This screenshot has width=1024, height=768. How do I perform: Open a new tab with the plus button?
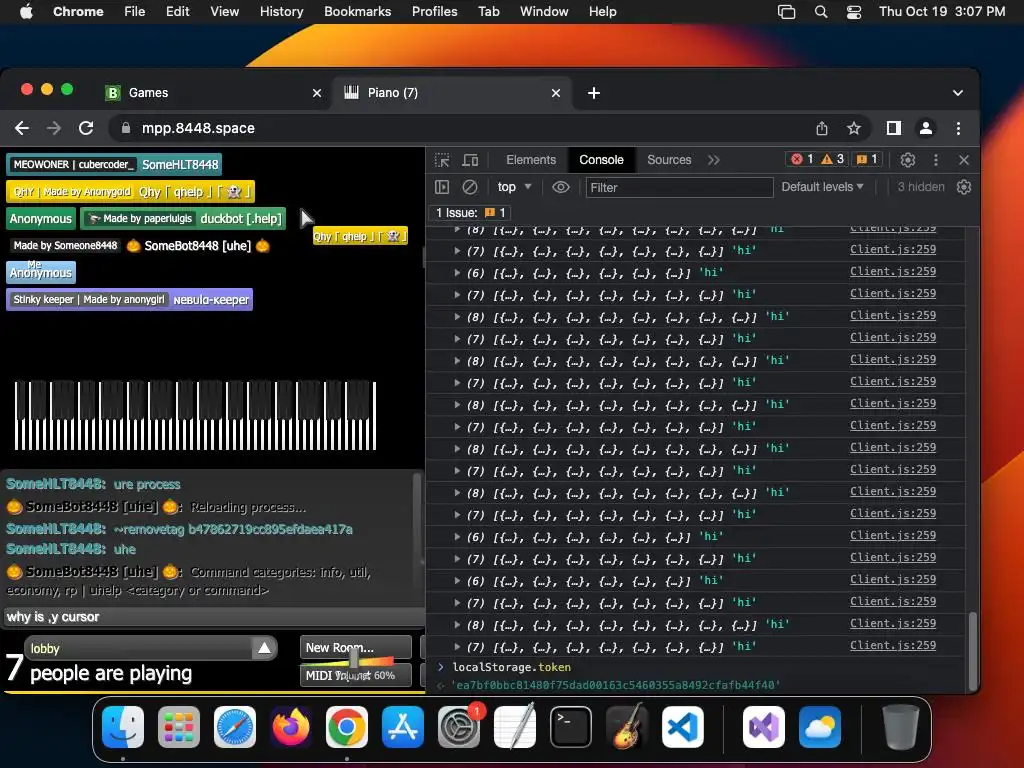[594, 93]
